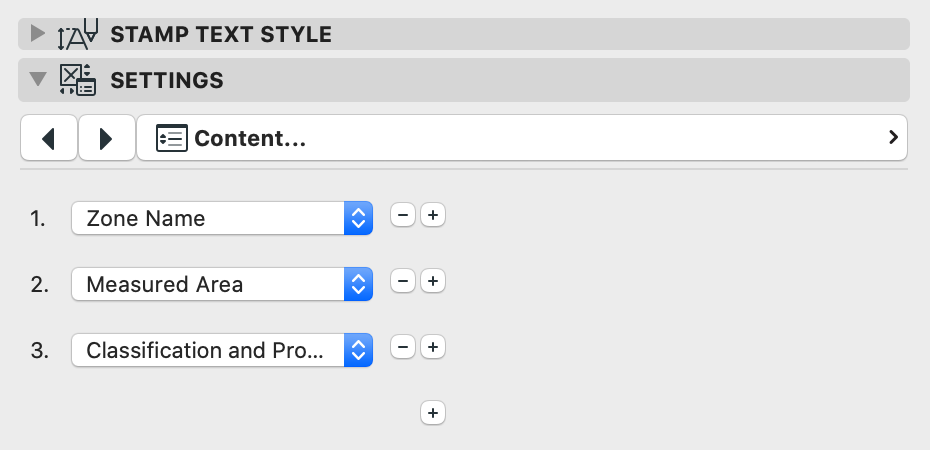Click the Stamp Text Style header label
This screenshot has width=930, height=450.
[220, 34]
